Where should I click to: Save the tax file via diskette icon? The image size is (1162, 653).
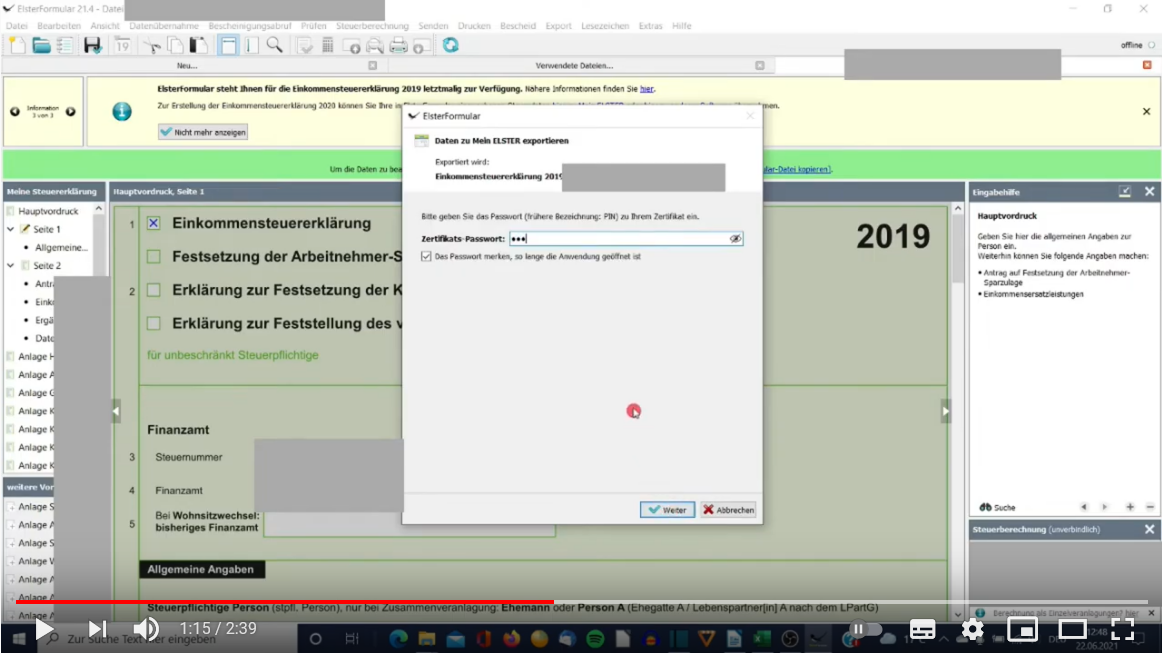pyautogui.click(x=92, y=45)
